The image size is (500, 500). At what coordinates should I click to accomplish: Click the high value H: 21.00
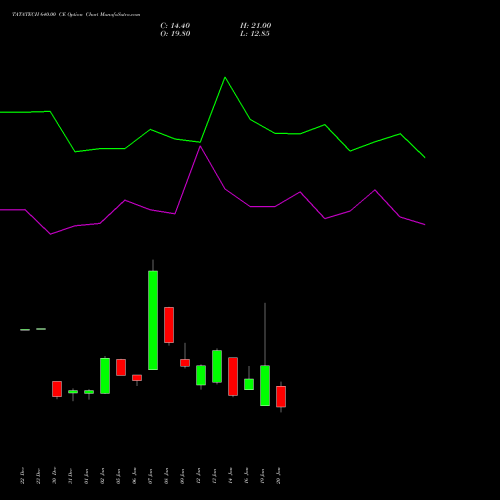coord(255,26)
